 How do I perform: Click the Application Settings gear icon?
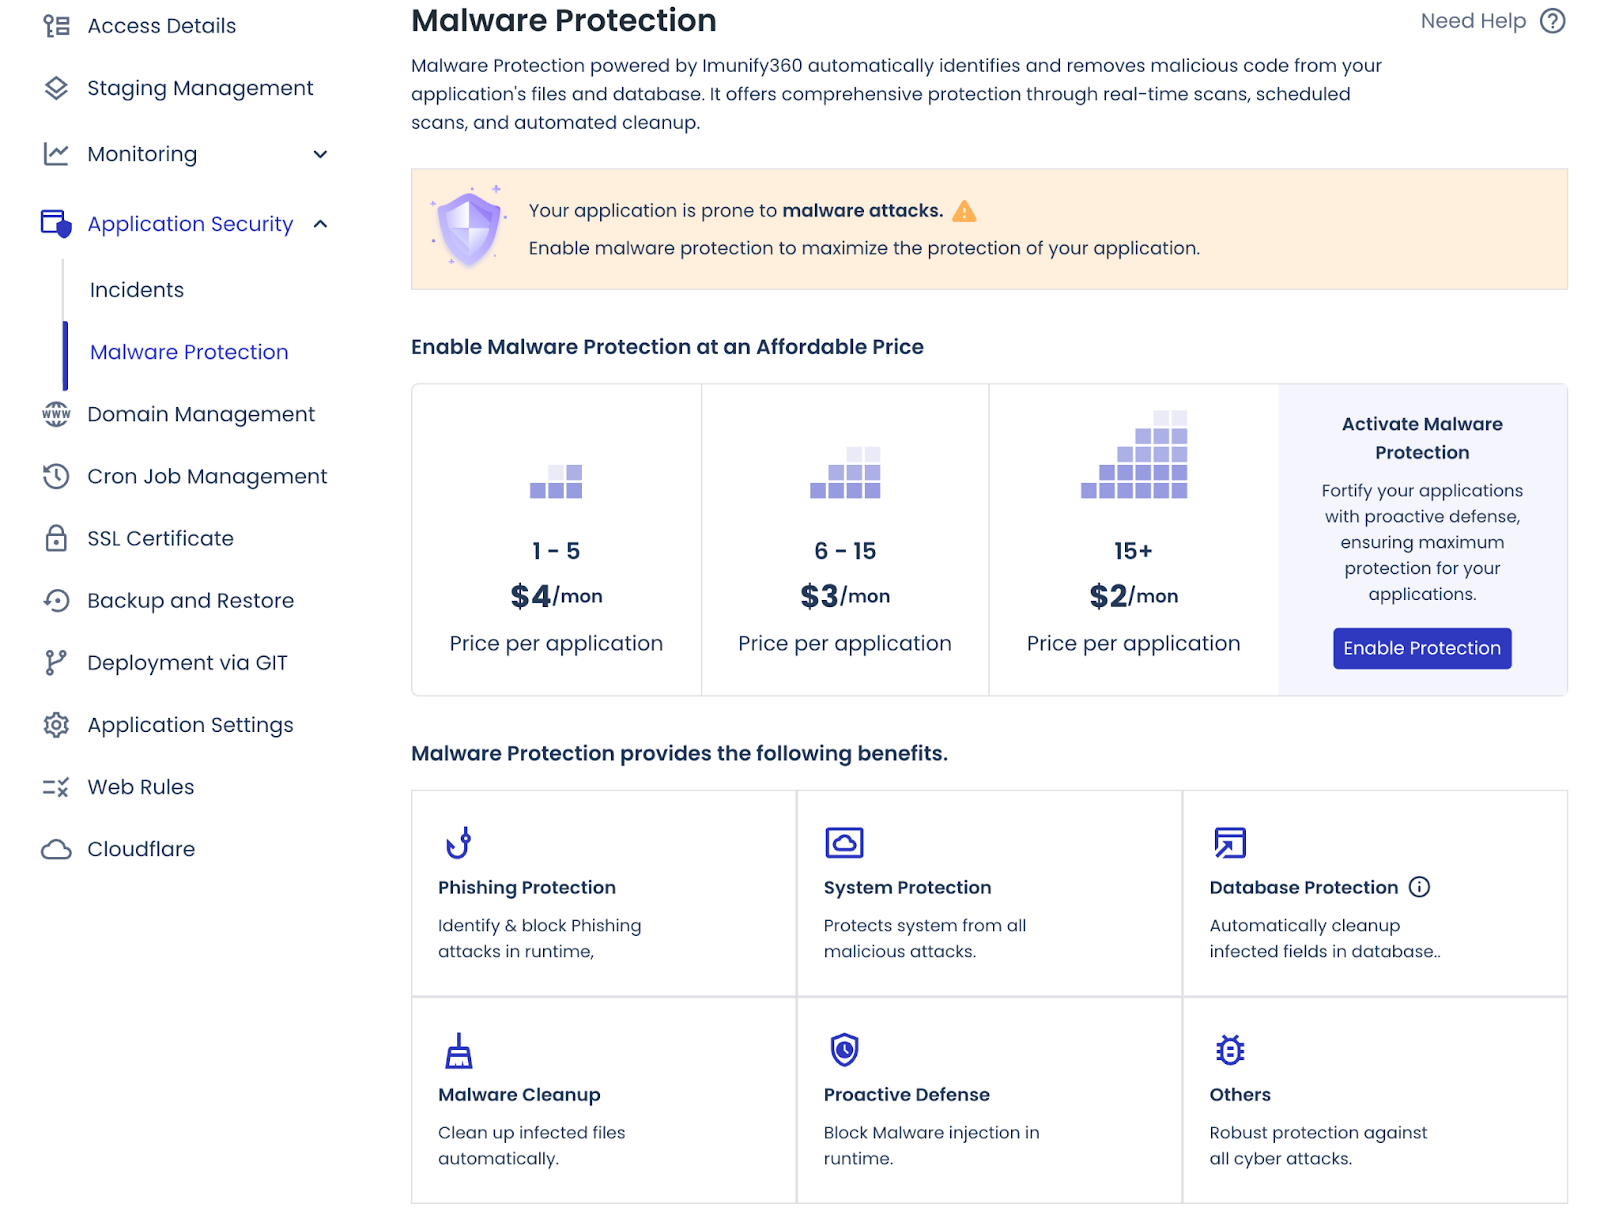(56, 724)
